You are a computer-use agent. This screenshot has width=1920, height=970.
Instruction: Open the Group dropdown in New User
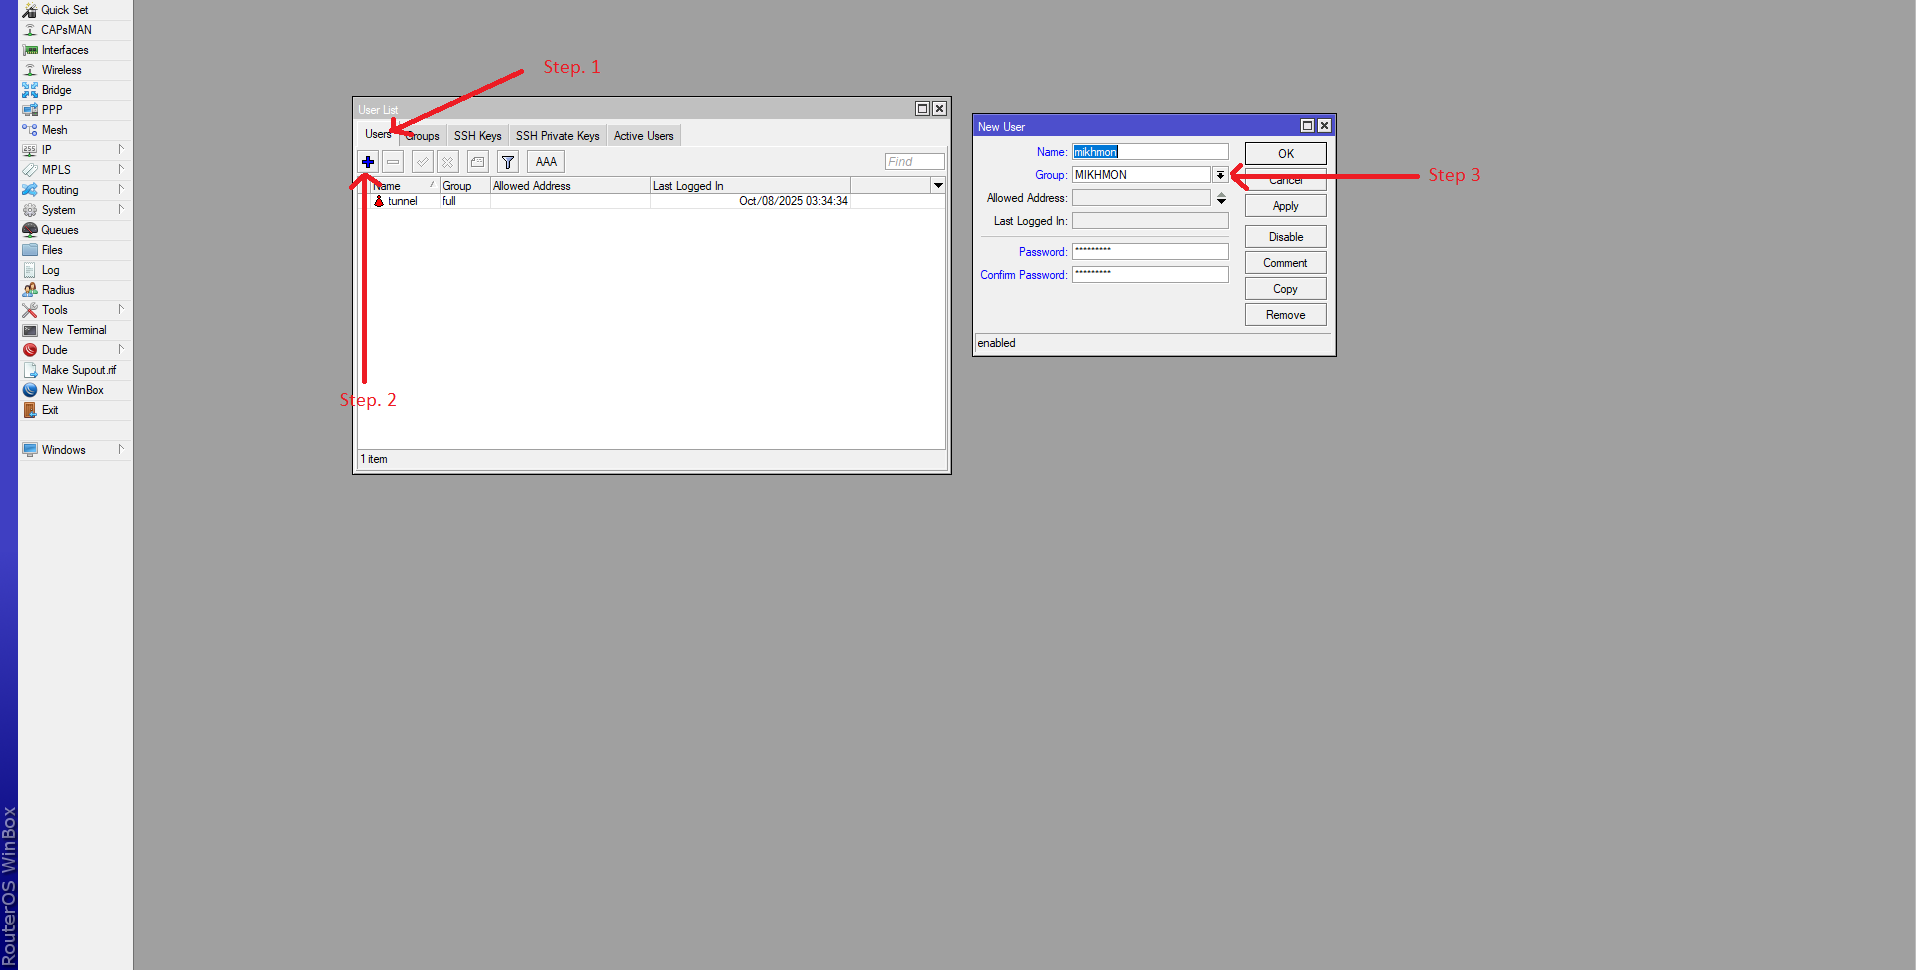pyautogui.click(x=1220, y=175)
